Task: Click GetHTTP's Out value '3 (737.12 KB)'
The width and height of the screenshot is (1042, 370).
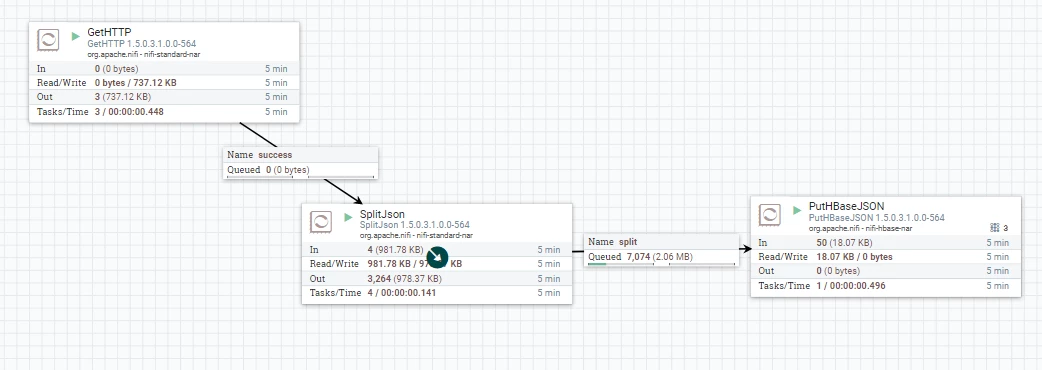Action: 123,97
